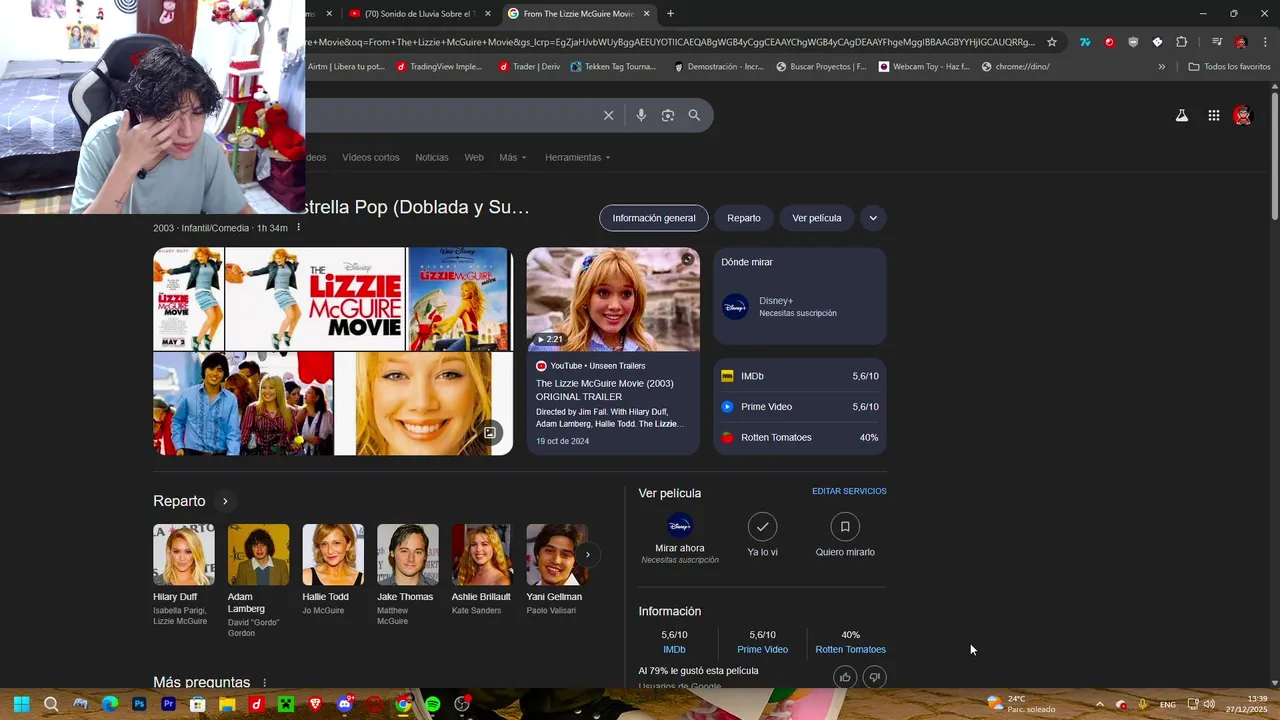This screenshot has width=1280, height=720.
Task: Open the 'Más' search filter dropdown
Action: [x=513, y=157]
